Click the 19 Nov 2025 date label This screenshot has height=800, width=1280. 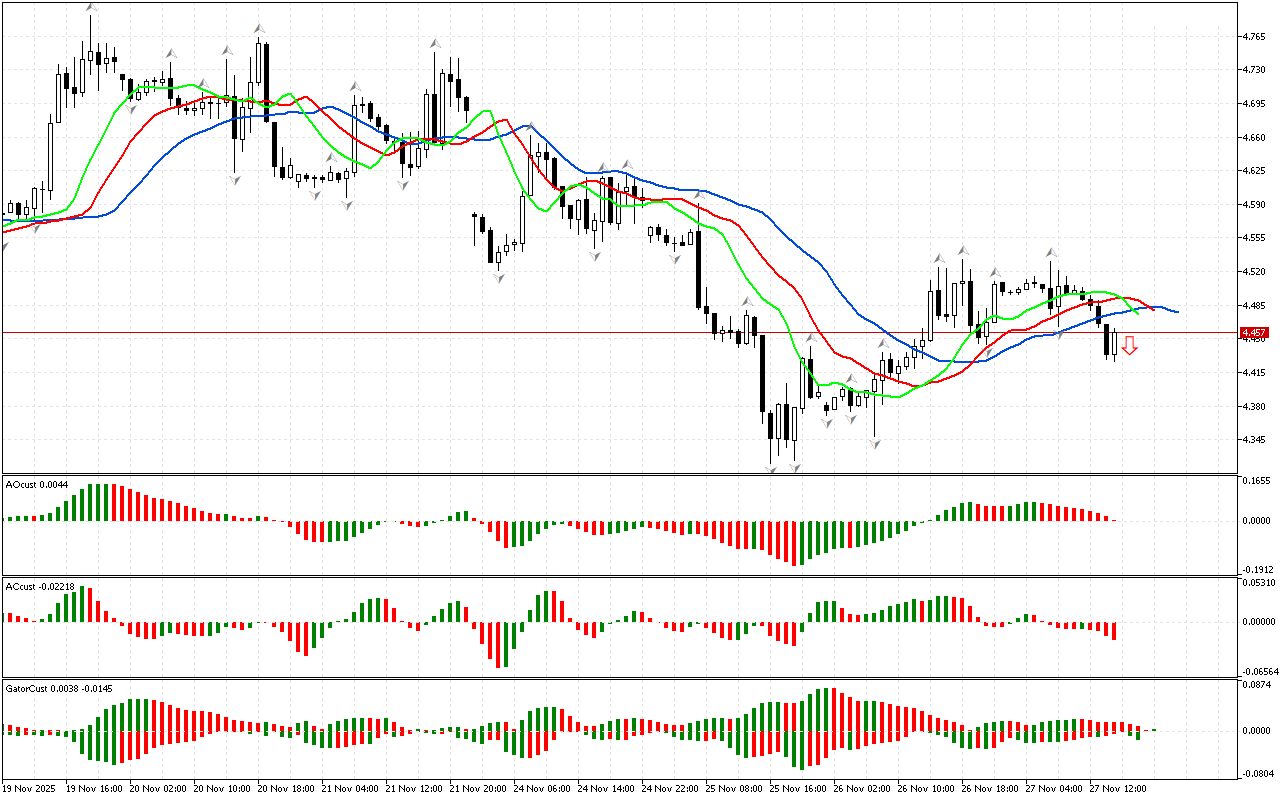tap(31, 788)
